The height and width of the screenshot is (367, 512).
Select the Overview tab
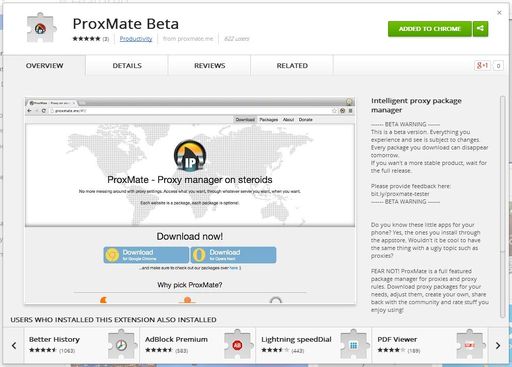tap(44, 66)
